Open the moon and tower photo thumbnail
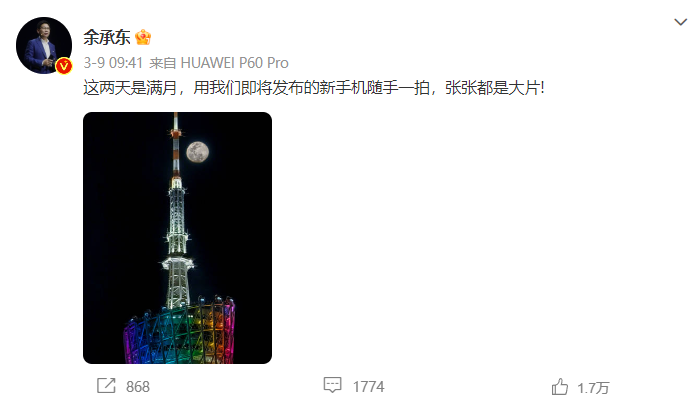The height and width of the screenshot is (400, 697). tap(177, 238)
